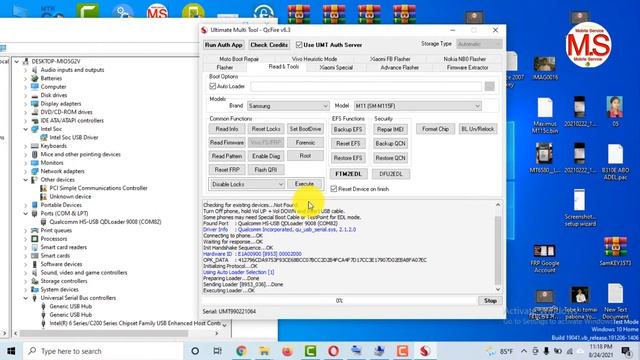Click the 0% progress bar

coord(339,301)
